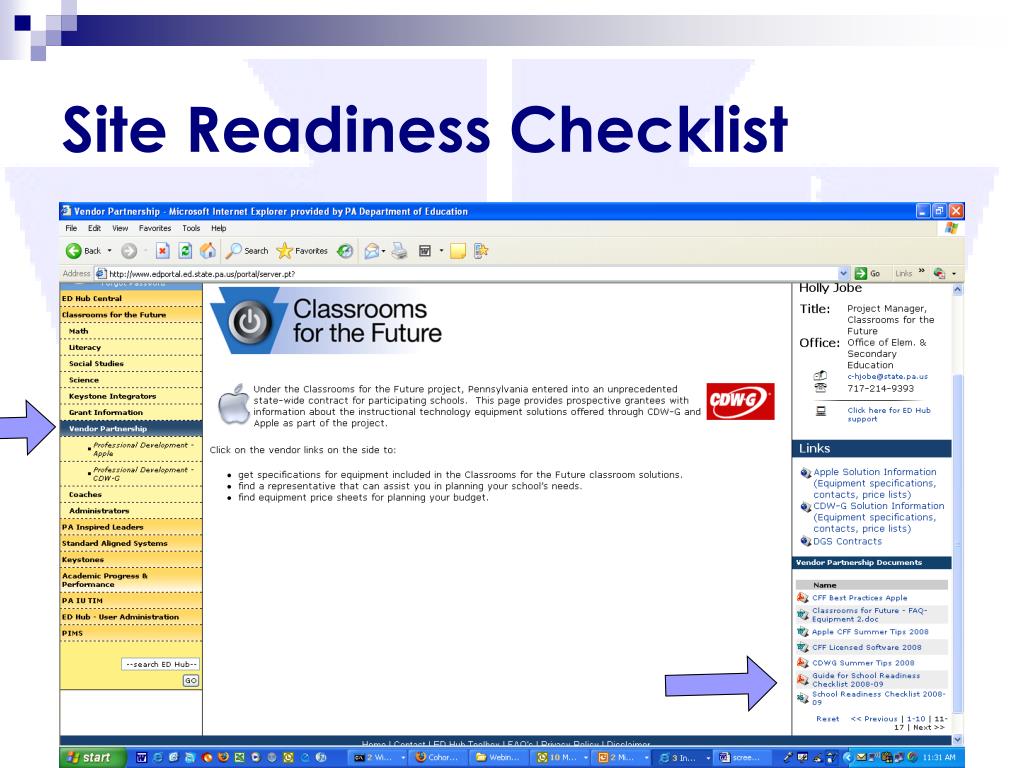Click the Mail envelope toolbar icon

click(x=372, y=251)
